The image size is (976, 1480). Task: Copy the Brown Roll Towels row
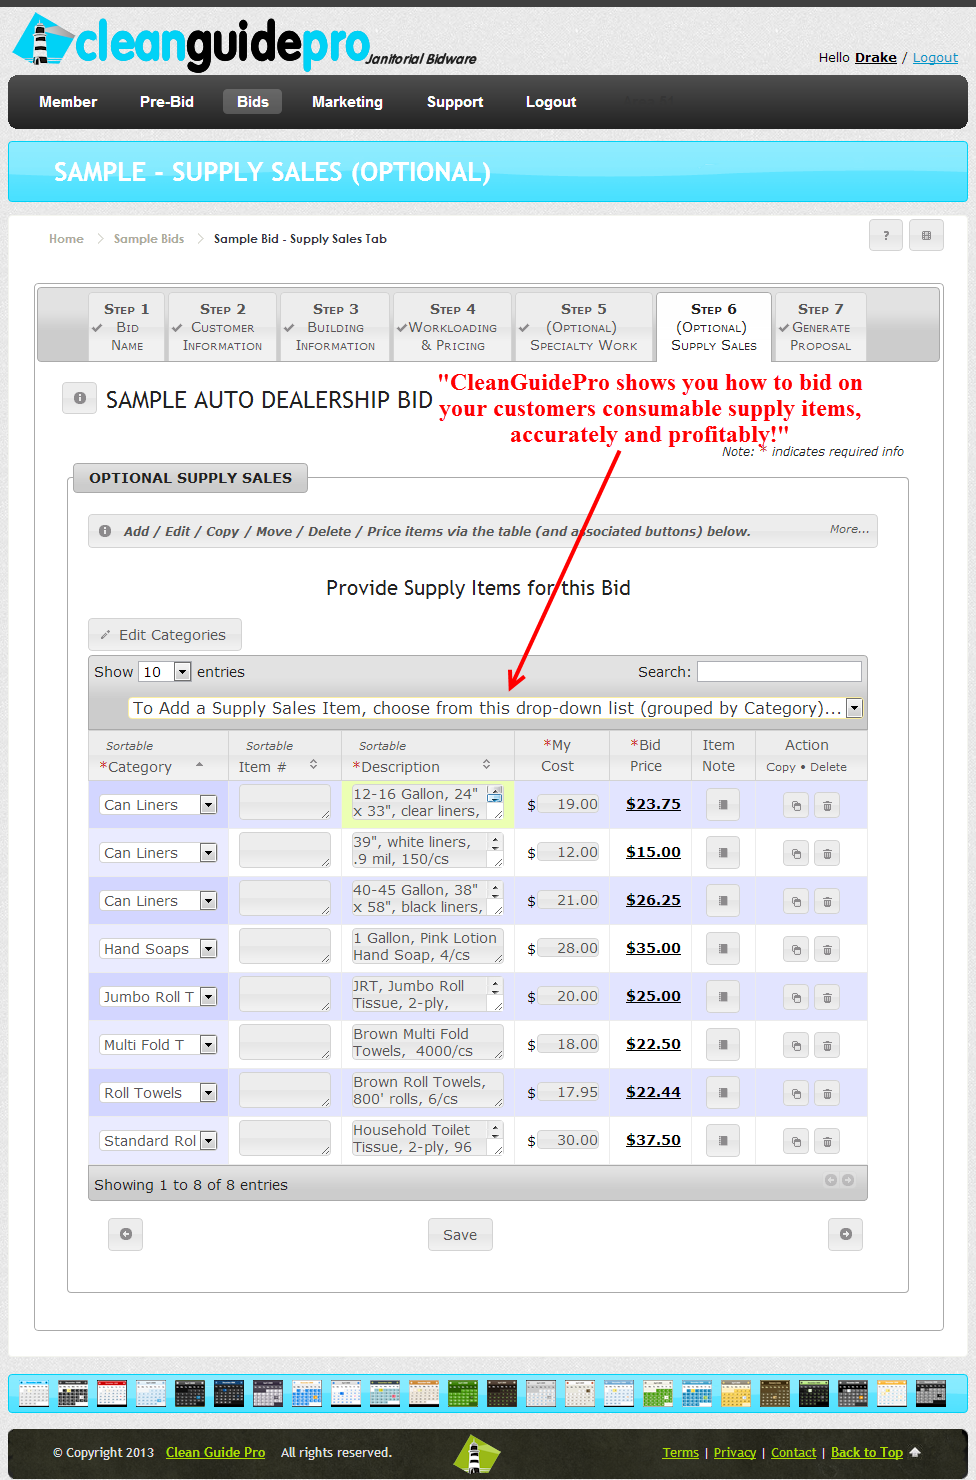point(796,1093)
